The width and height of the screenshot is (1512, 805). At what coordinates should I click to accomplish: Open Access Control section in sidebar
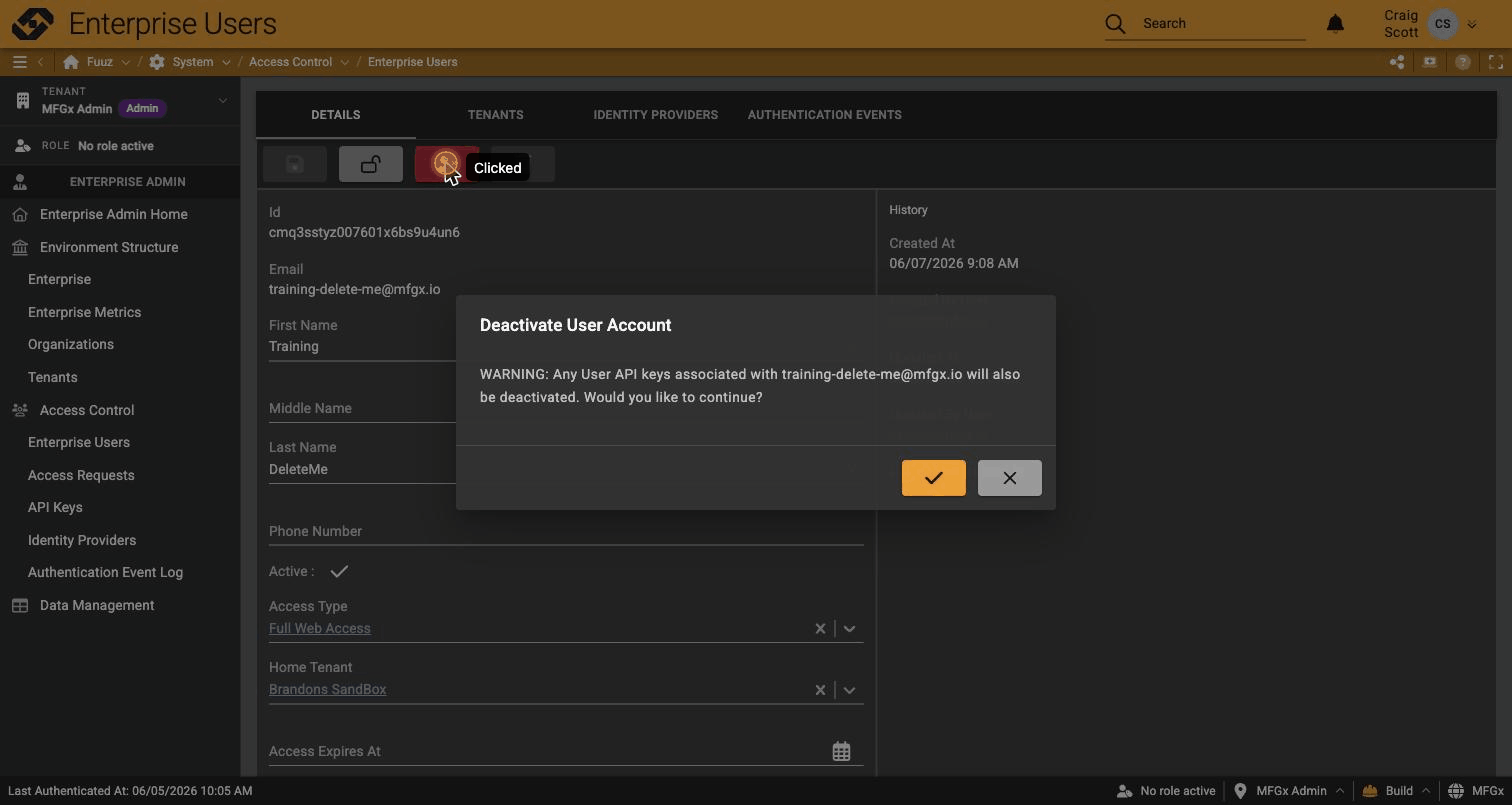click(x=87, y=410)
